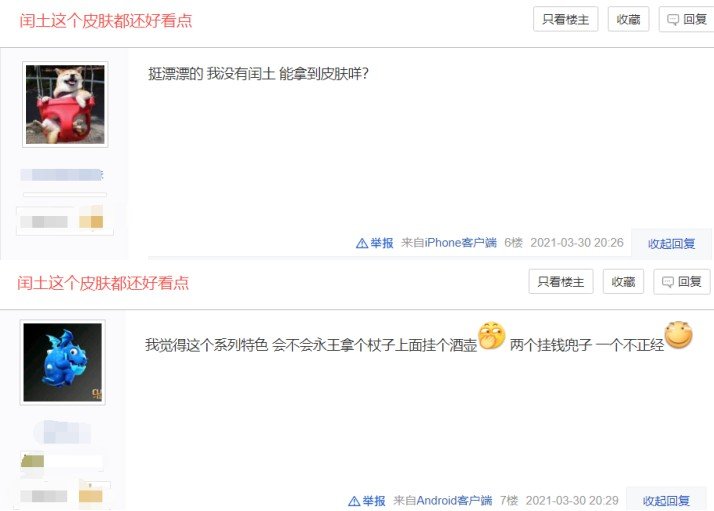This screenshot has height=511, width=714.
Task: Click the 回复 speech bubble icon in second post
Action: (668, 282)
